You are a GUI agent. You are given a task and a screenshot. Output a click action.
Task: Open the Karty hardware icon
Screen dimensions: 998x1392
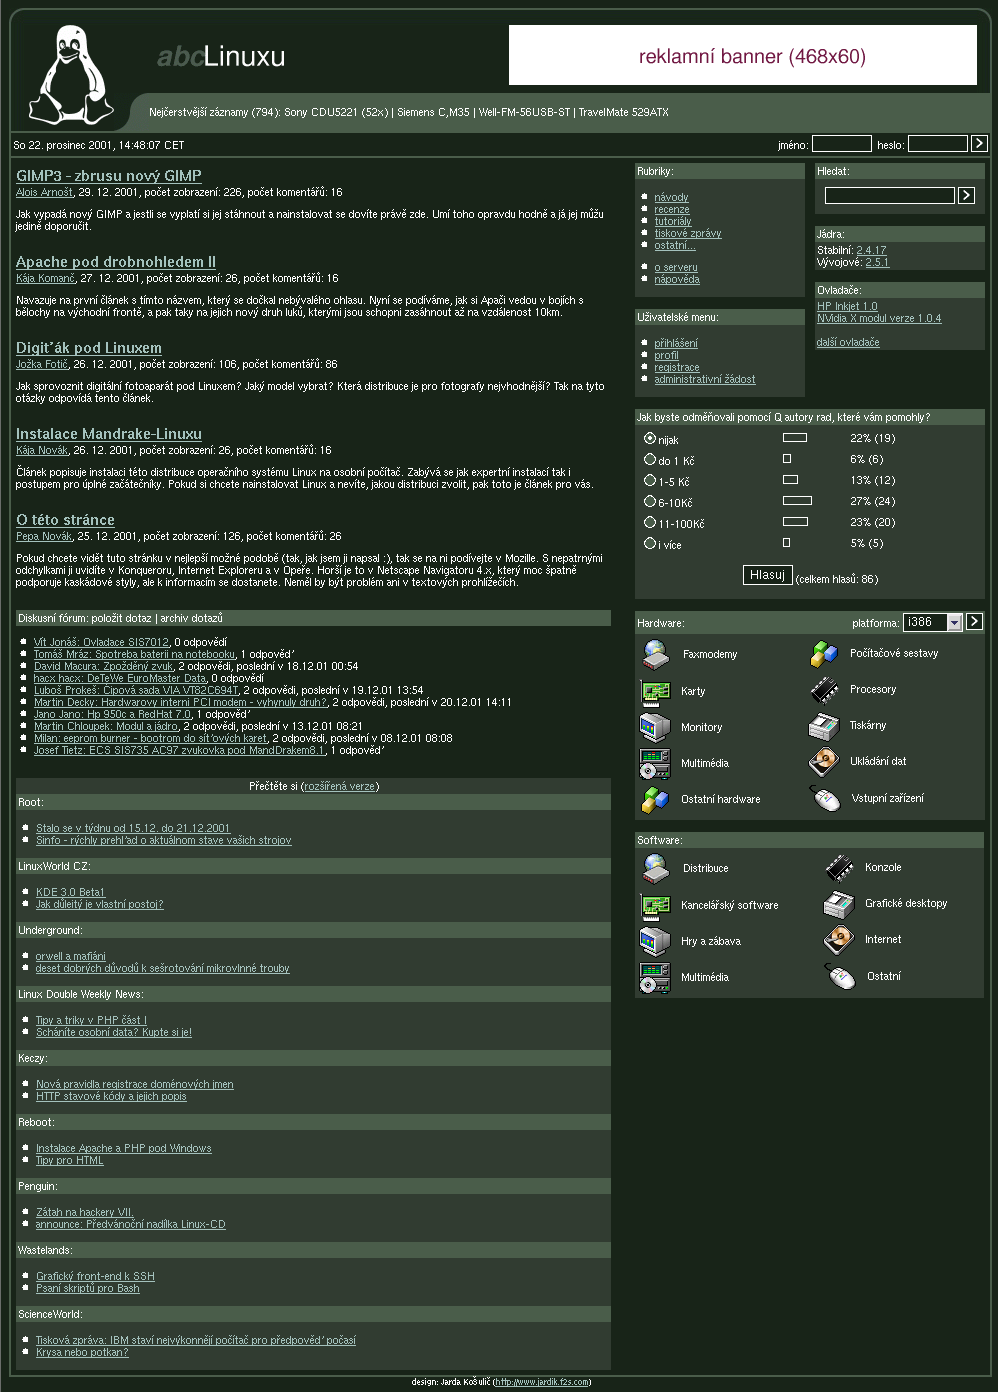tap(655, 691)
